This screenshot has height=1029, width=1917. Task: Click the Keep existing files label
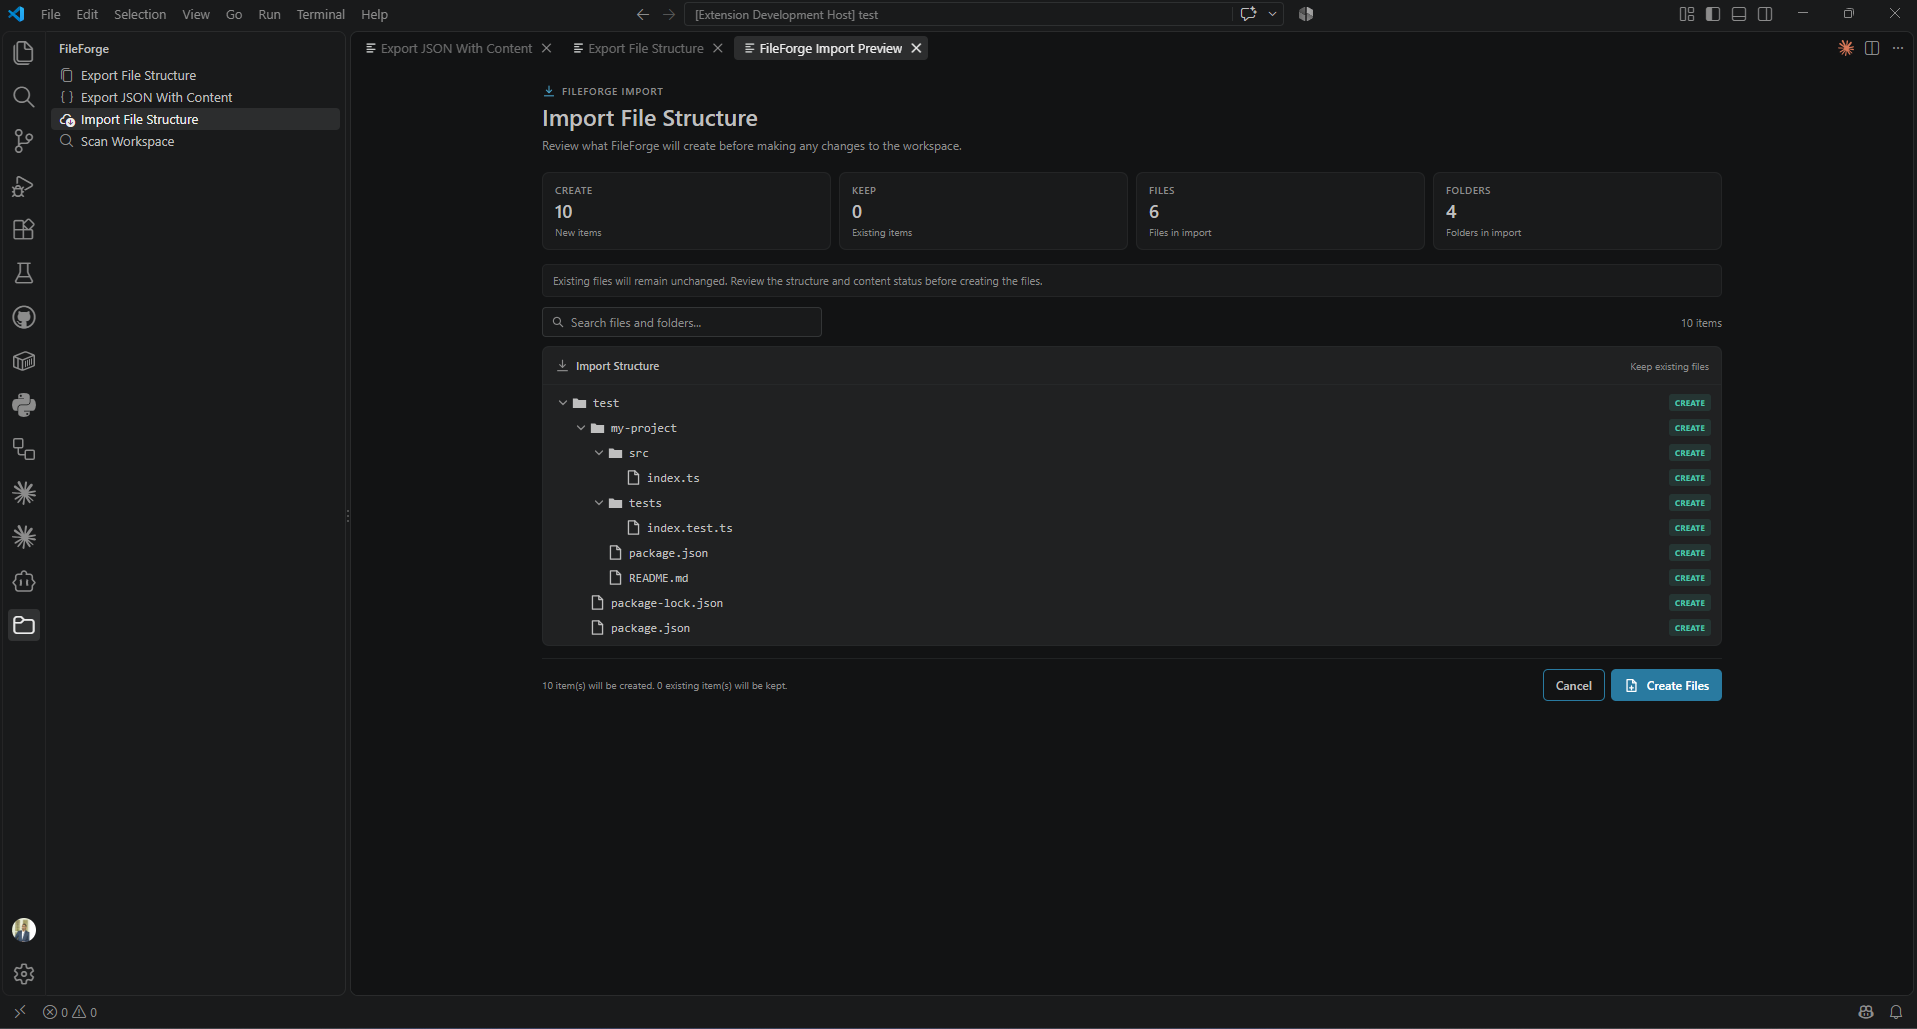click(x=1669, y=367)
